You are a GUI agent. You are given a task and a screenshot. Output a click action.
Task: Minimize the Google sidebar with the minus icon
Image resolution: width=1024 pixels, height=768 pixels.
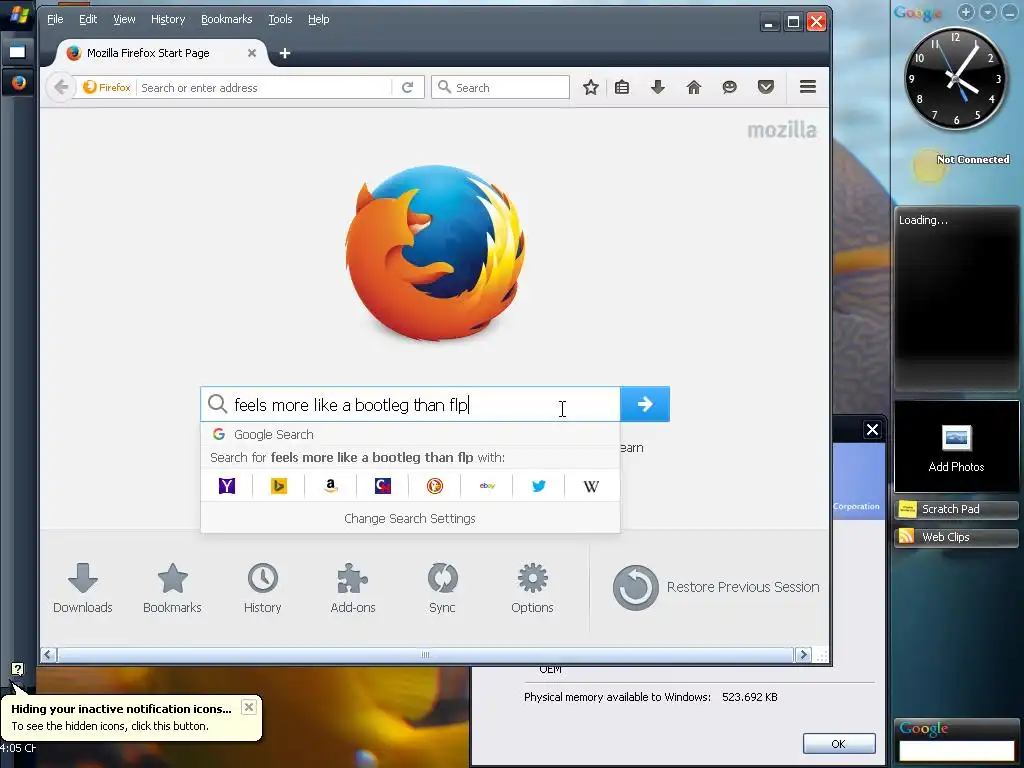1009,12
